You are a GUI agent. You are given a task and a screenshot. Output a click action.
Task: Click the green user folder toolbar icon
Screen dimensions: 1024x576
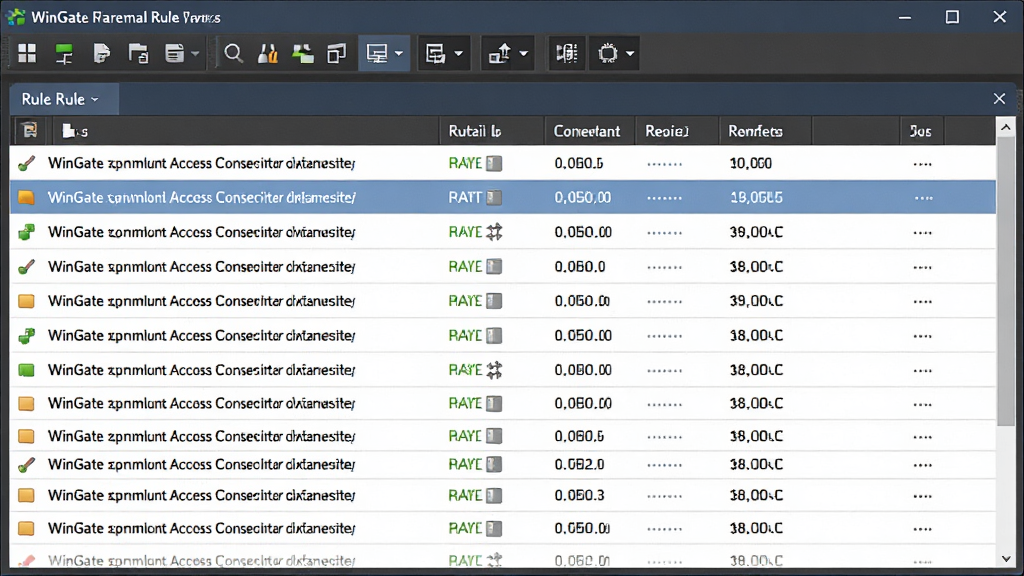point(302,54)
